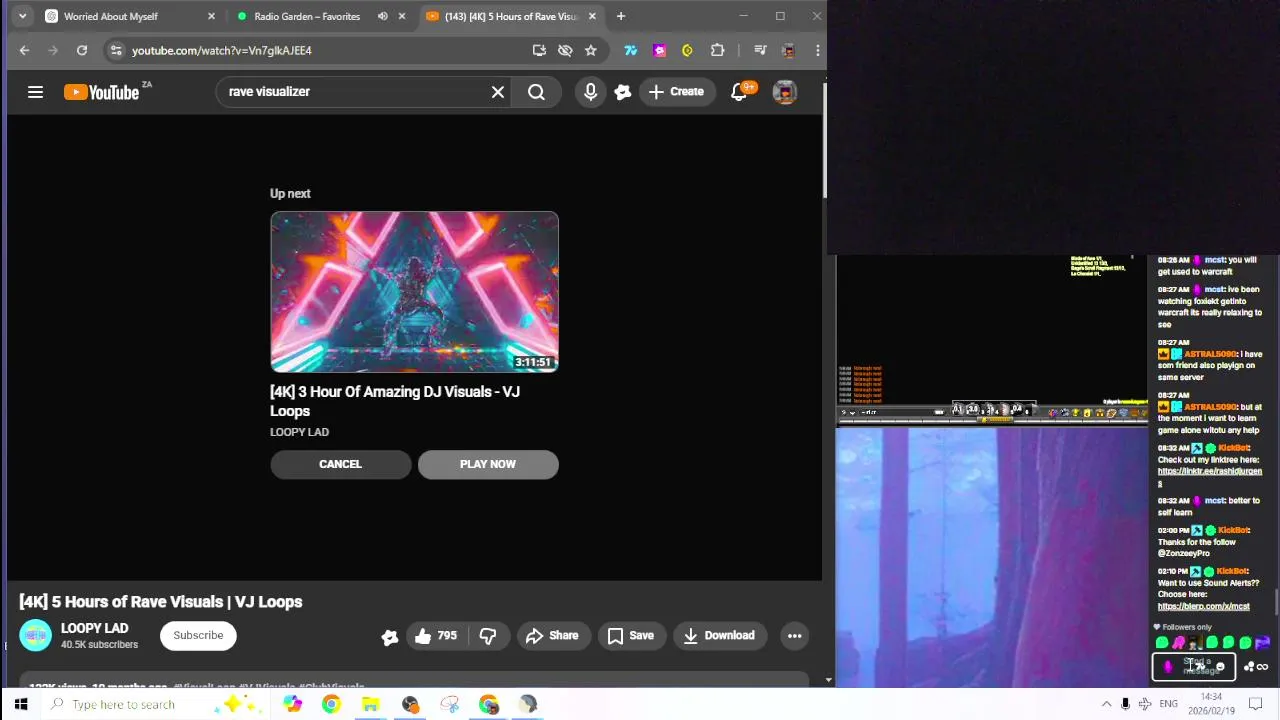Save the video to a playlist

tap(631, 635)
